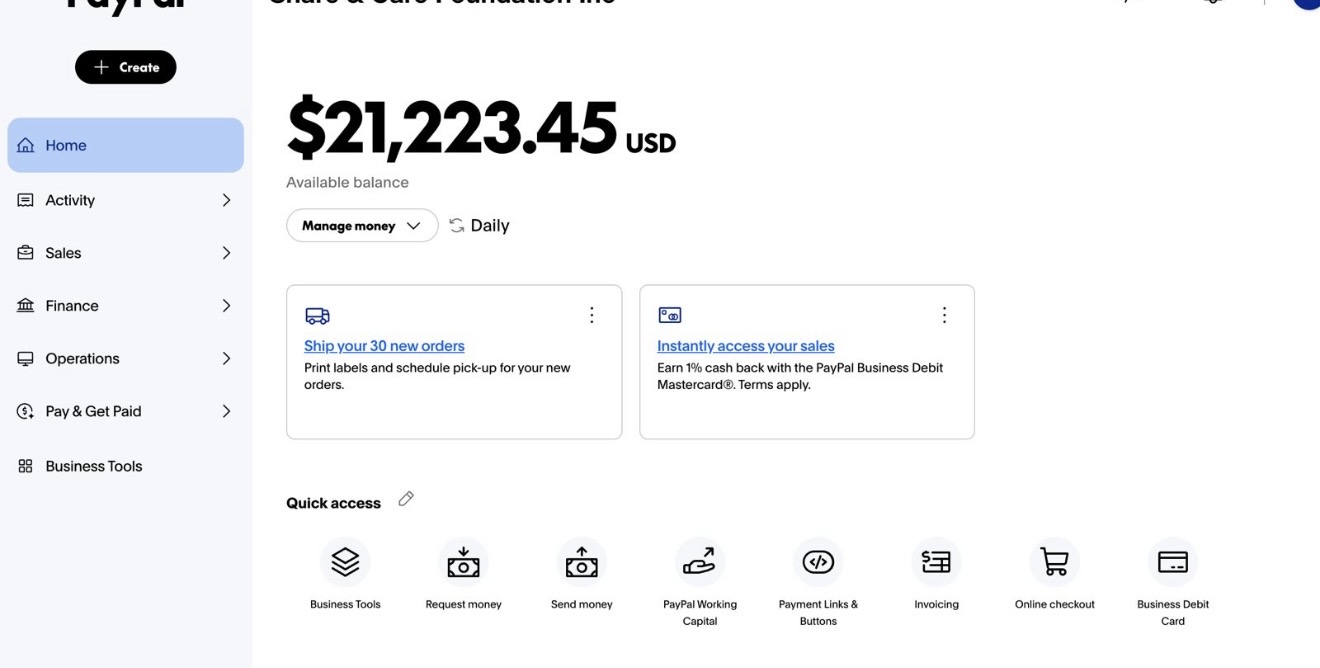Open Sales in the sidebar

coord(126,253)
